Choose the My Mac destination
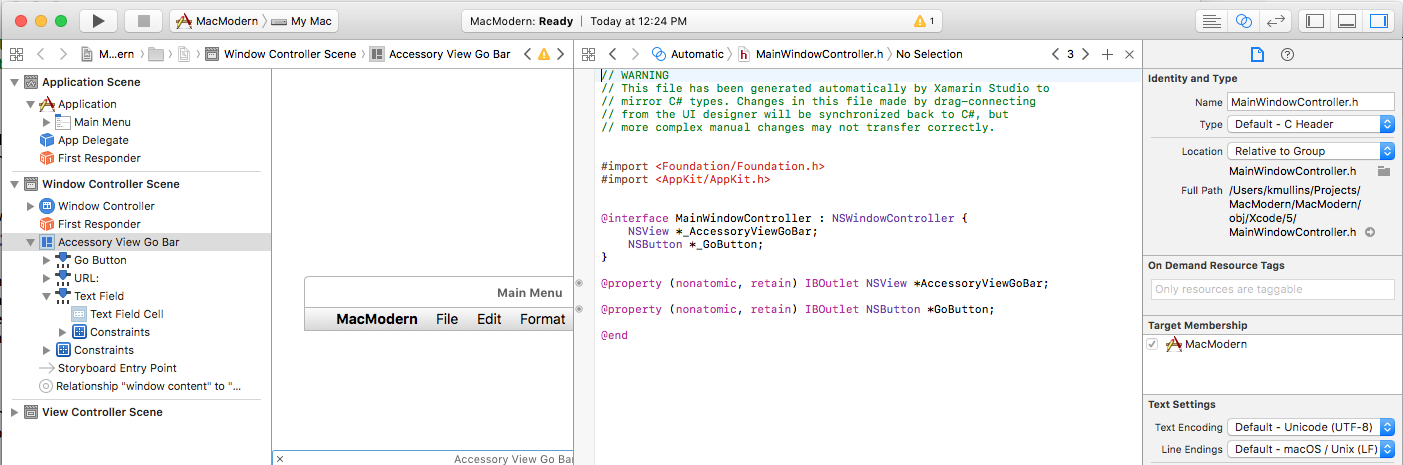This screenshot has height=465, width=1403. point(303,21)
